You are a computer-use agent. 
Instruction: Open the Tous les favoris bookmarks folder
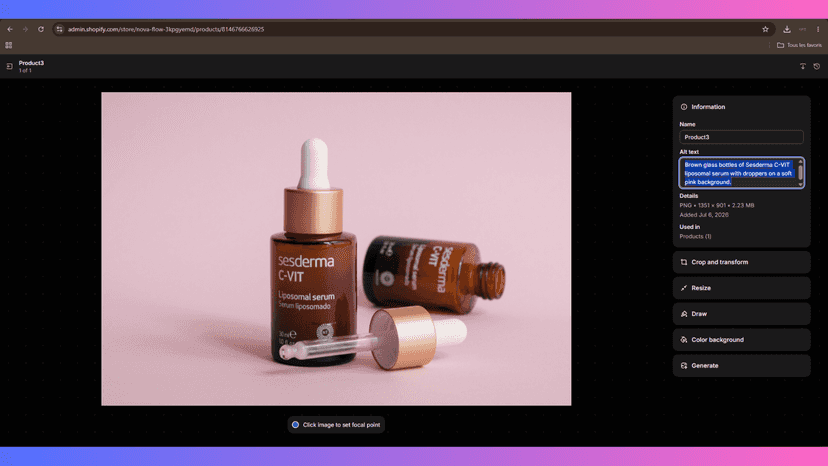(799, 45)
